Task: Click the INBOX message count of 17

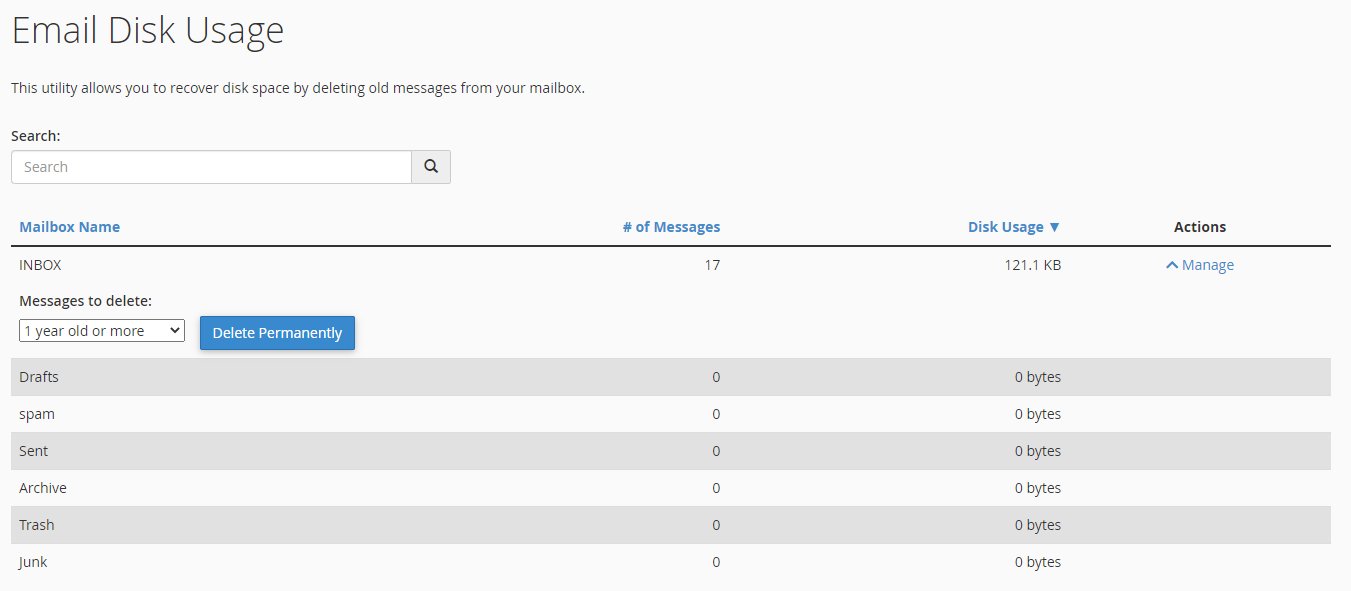Action: pos(711,265)
